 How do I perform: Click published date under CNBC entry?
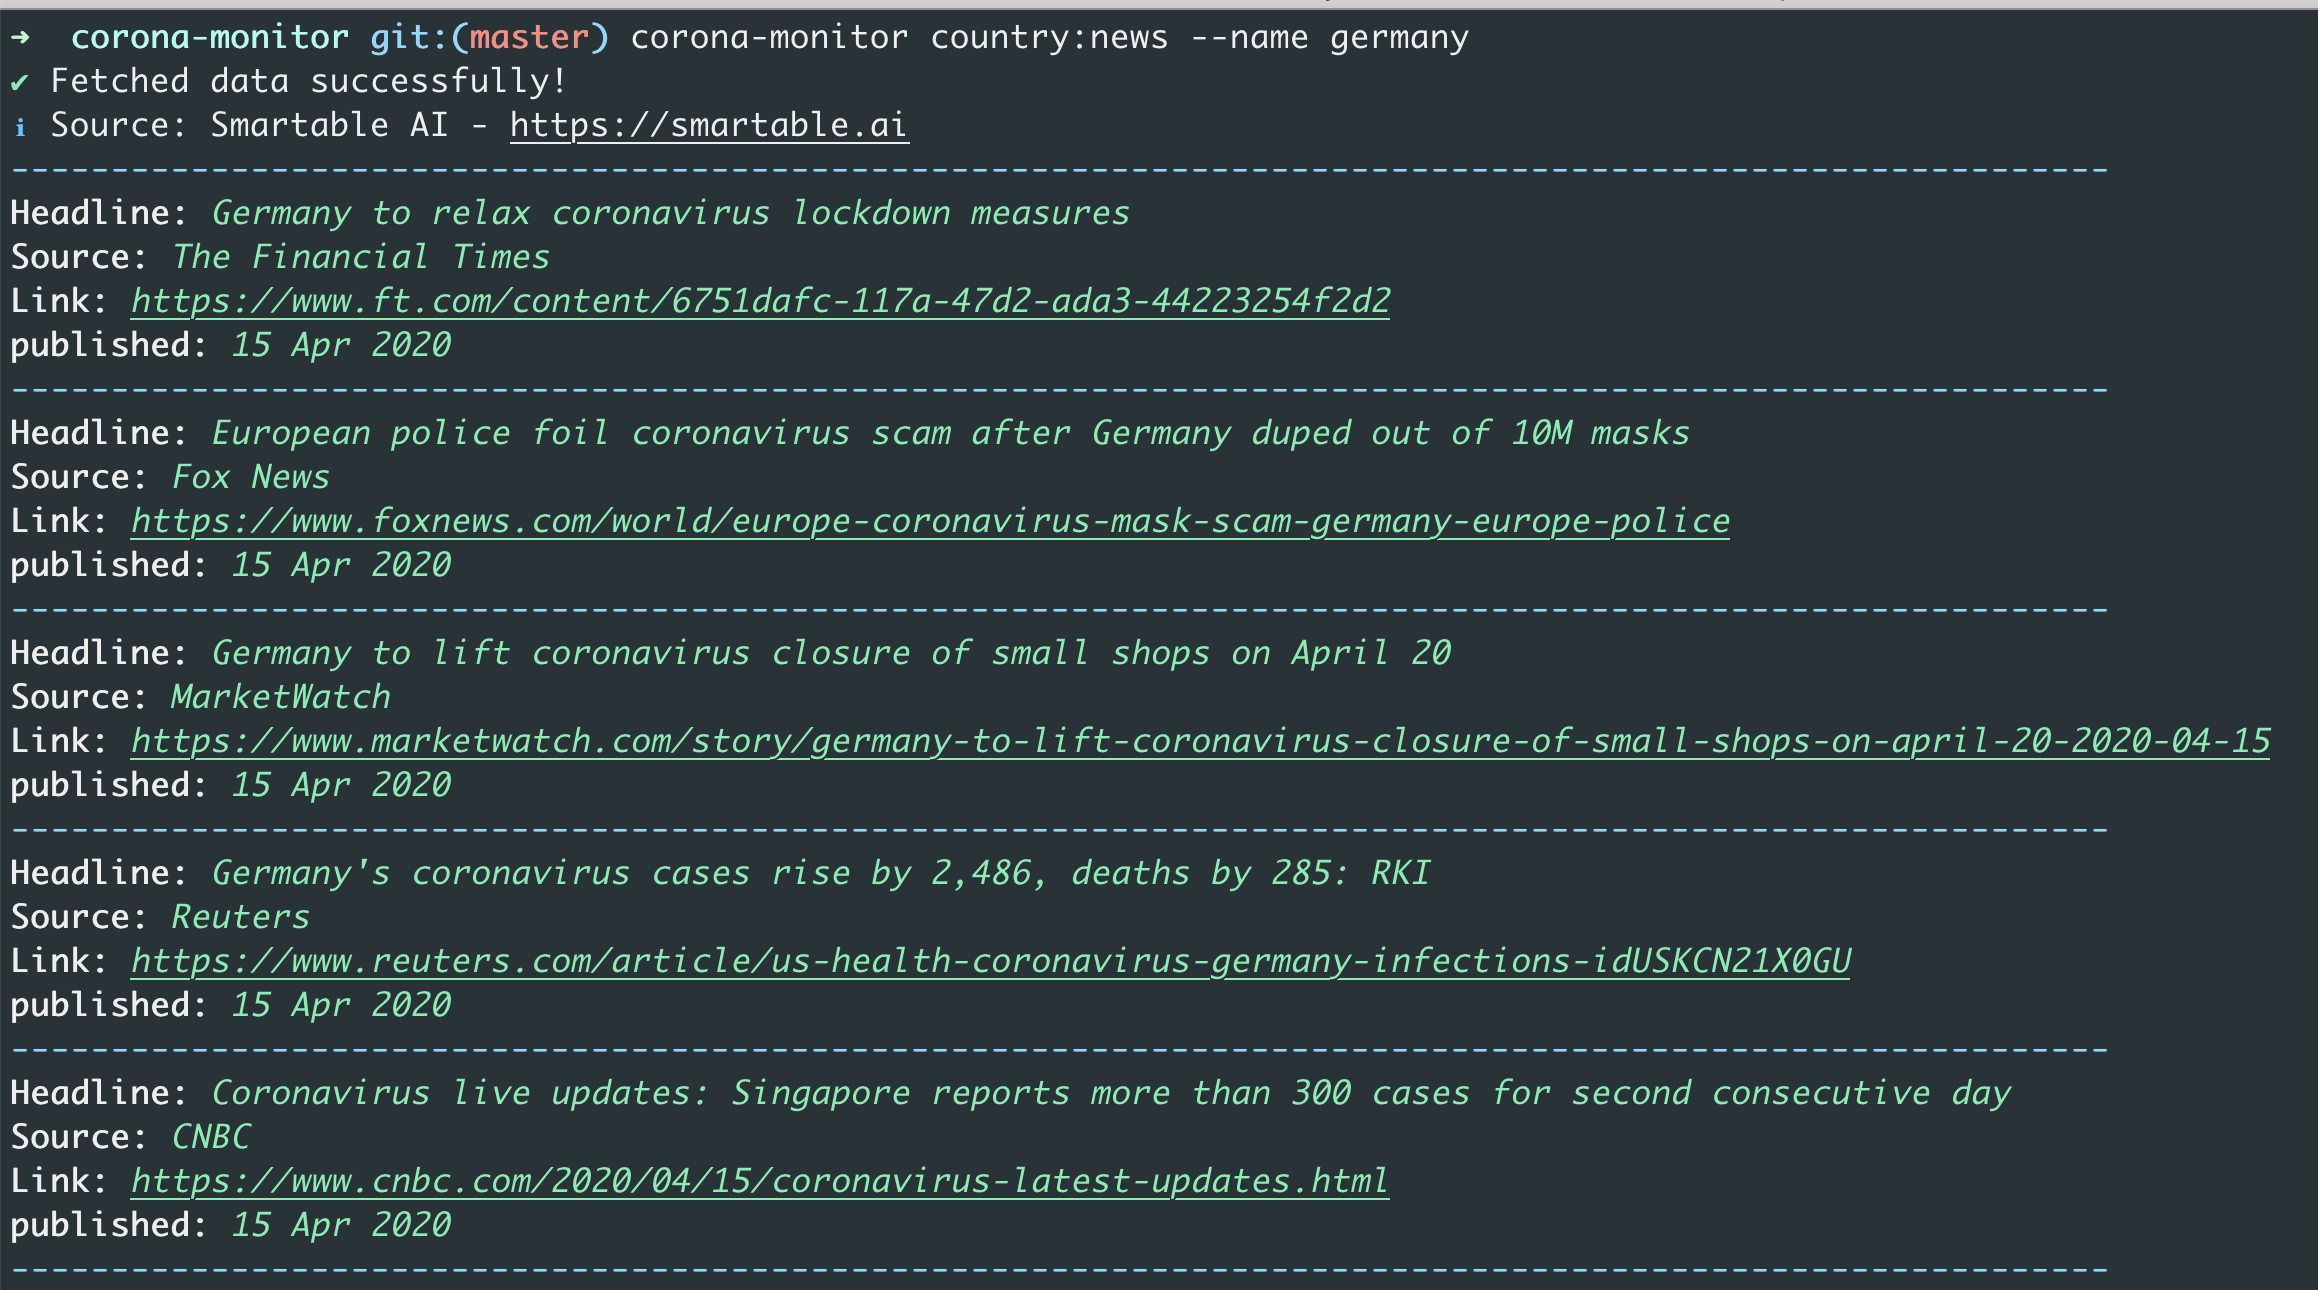click(x=341, y=1225)
